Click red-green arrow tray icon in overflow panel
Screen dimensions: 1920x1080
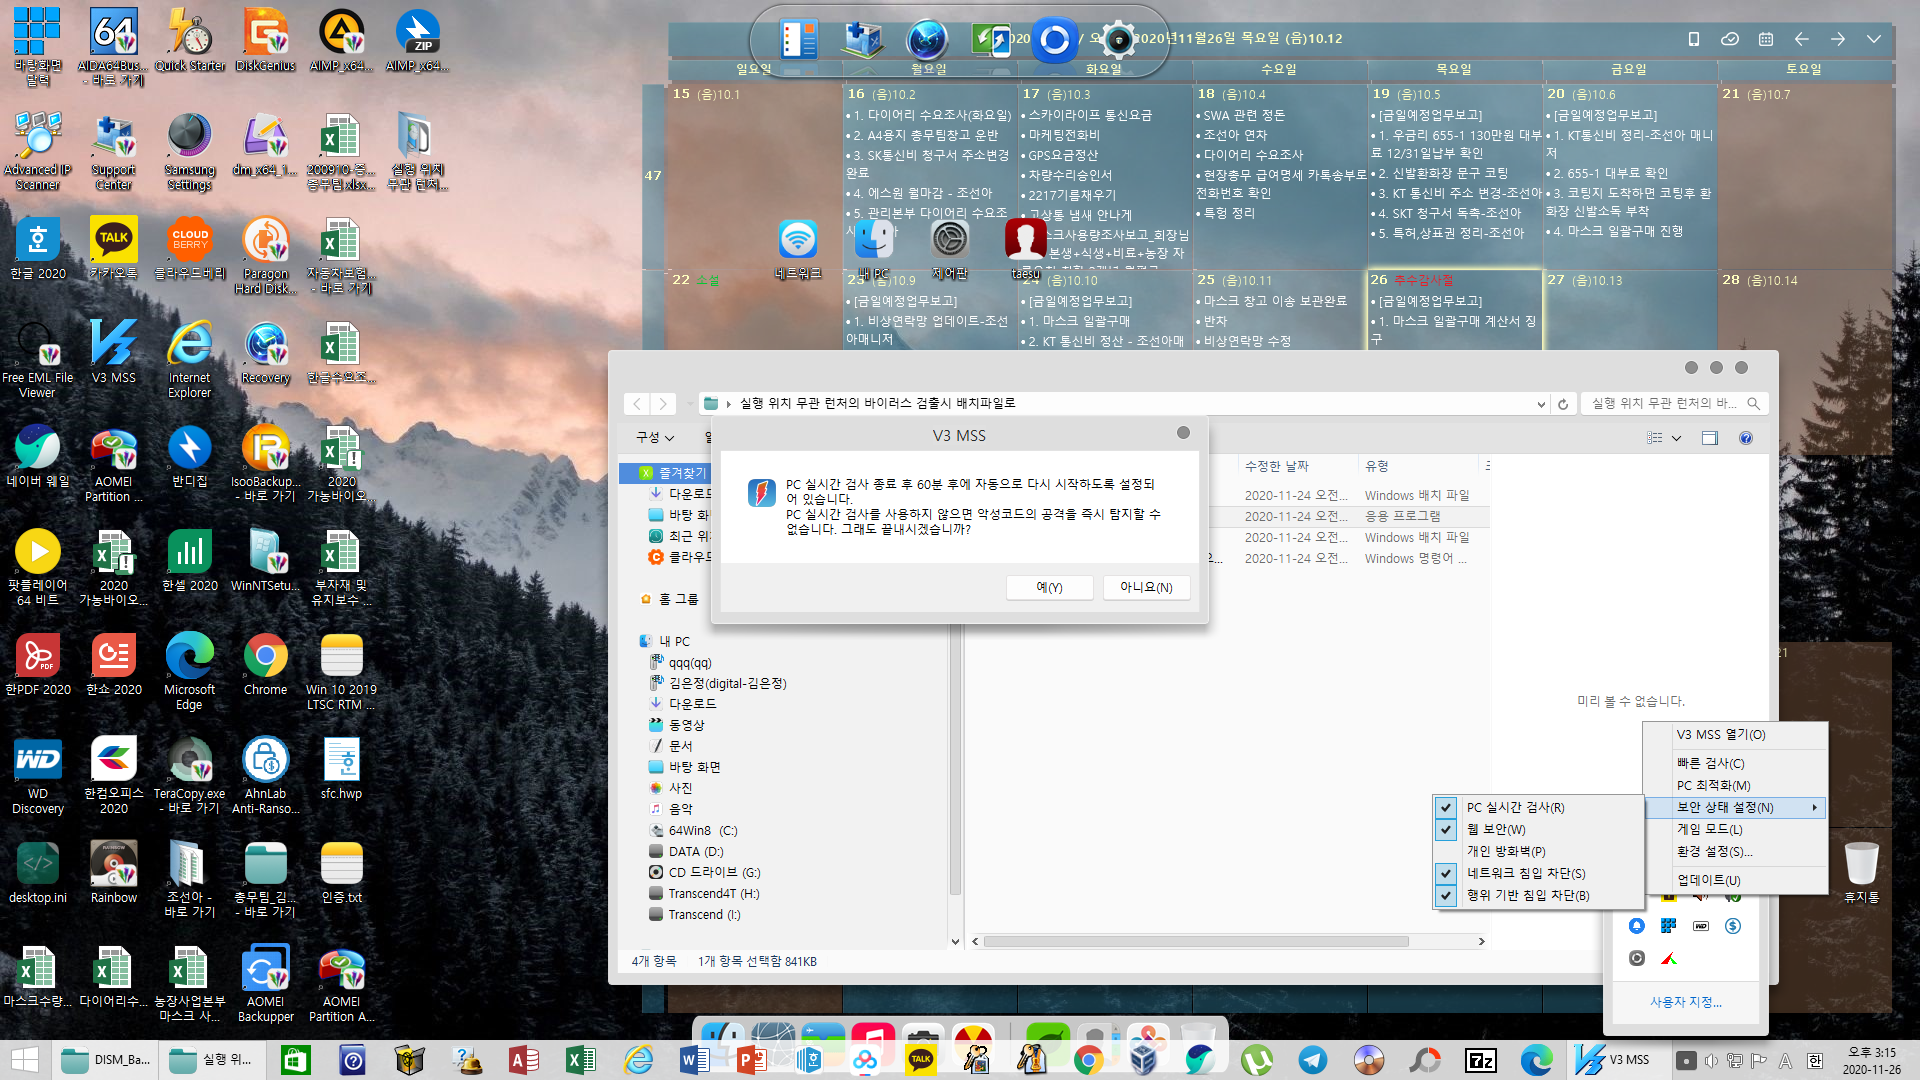1669,958
